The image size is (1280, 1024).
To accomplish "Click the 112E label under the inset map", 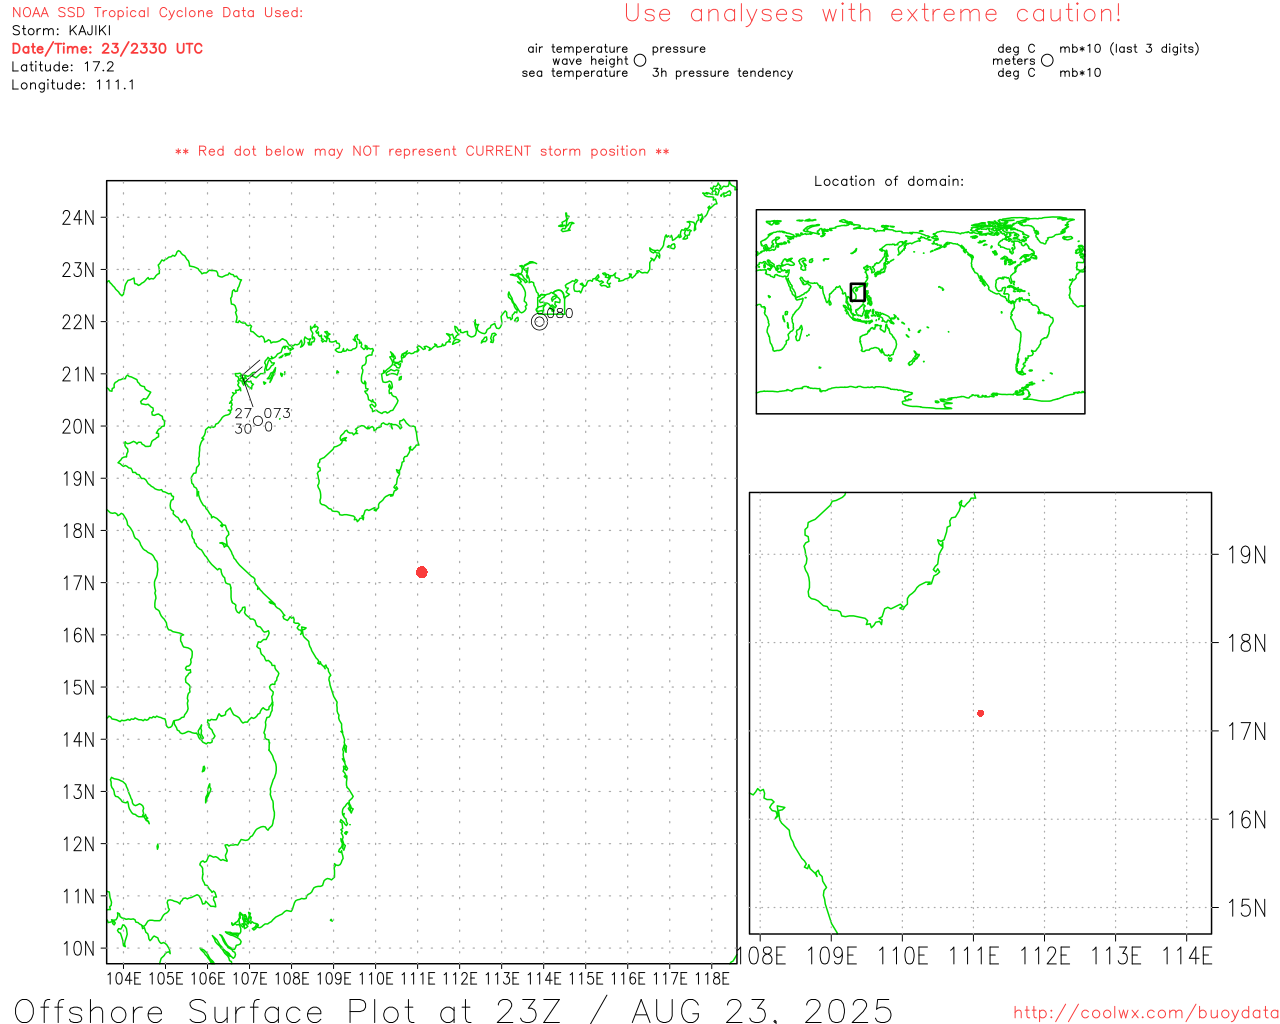I will (1045, 956).
